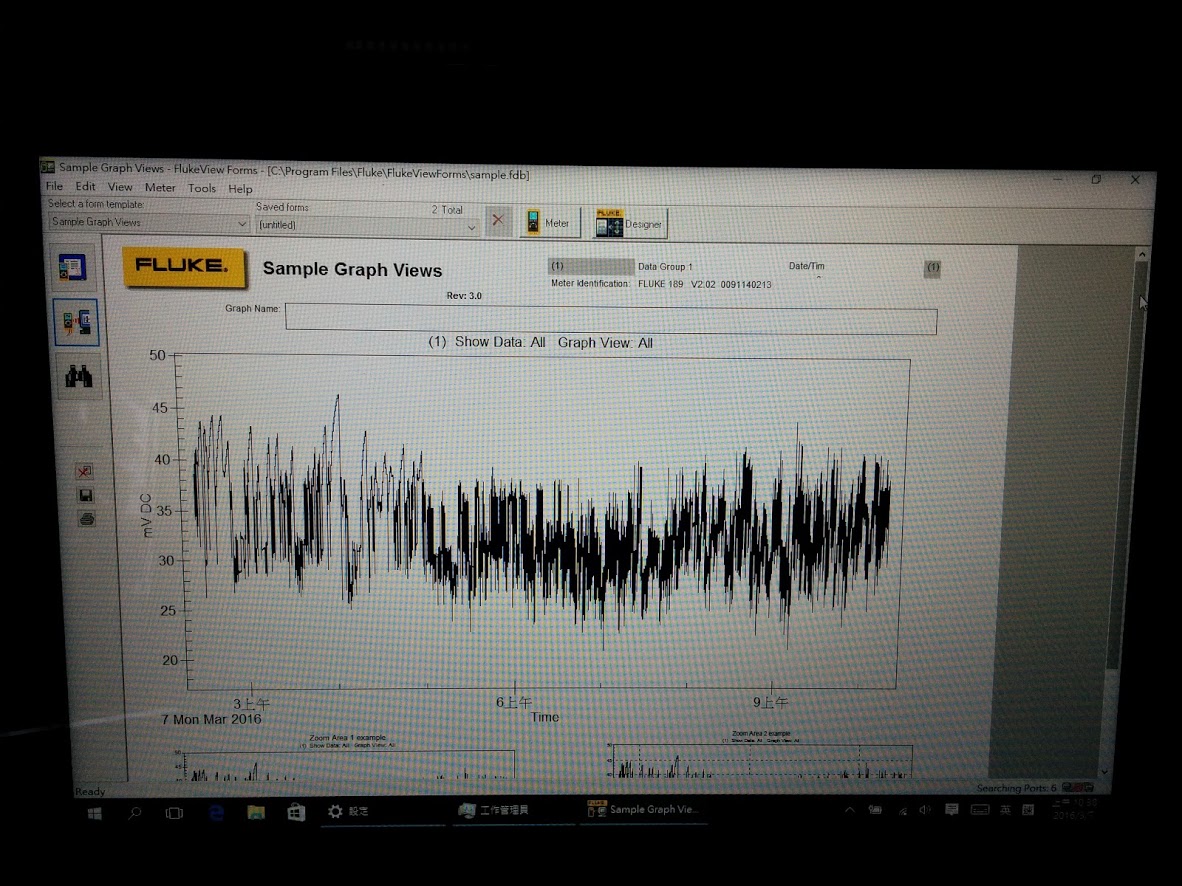
Task: Click the volume speaker tray icon
Action: [925, 810]
